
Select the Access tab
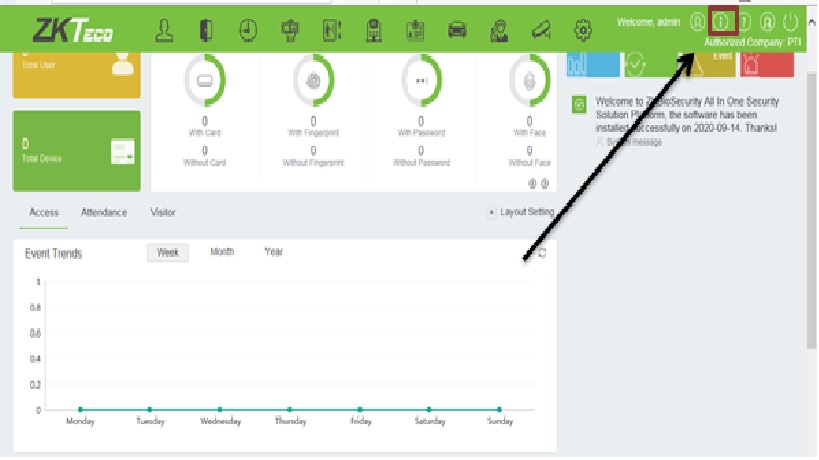(x=43, y=213)
